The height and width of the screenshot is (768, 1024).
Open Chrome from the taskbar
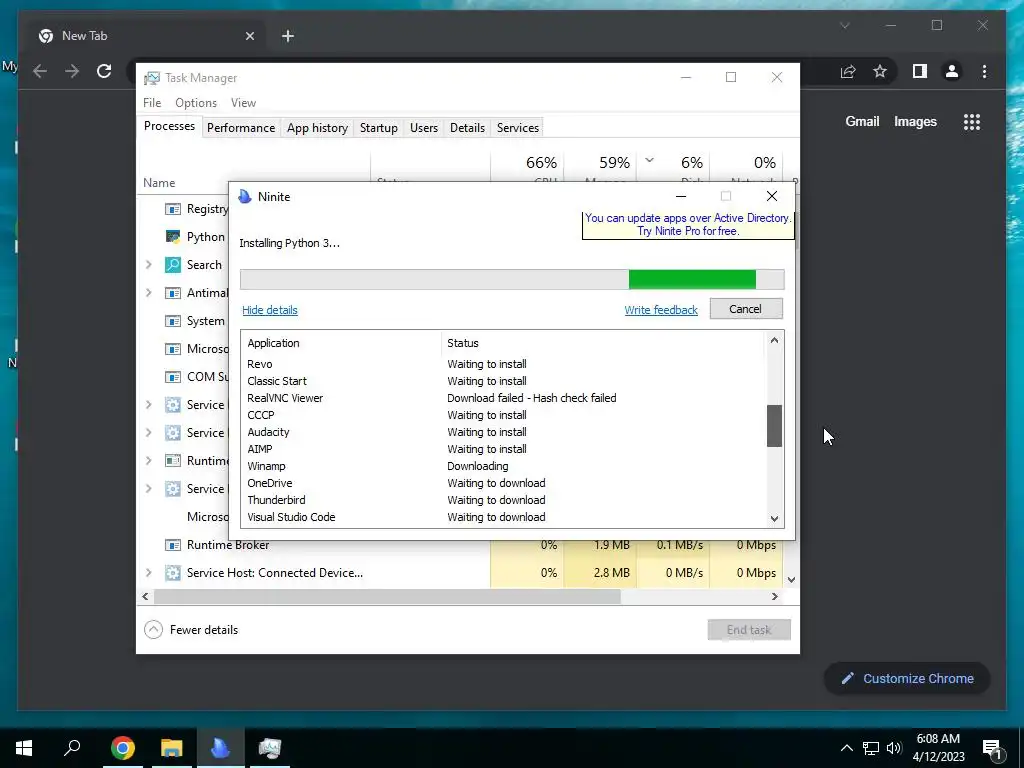tap(123, 748)
